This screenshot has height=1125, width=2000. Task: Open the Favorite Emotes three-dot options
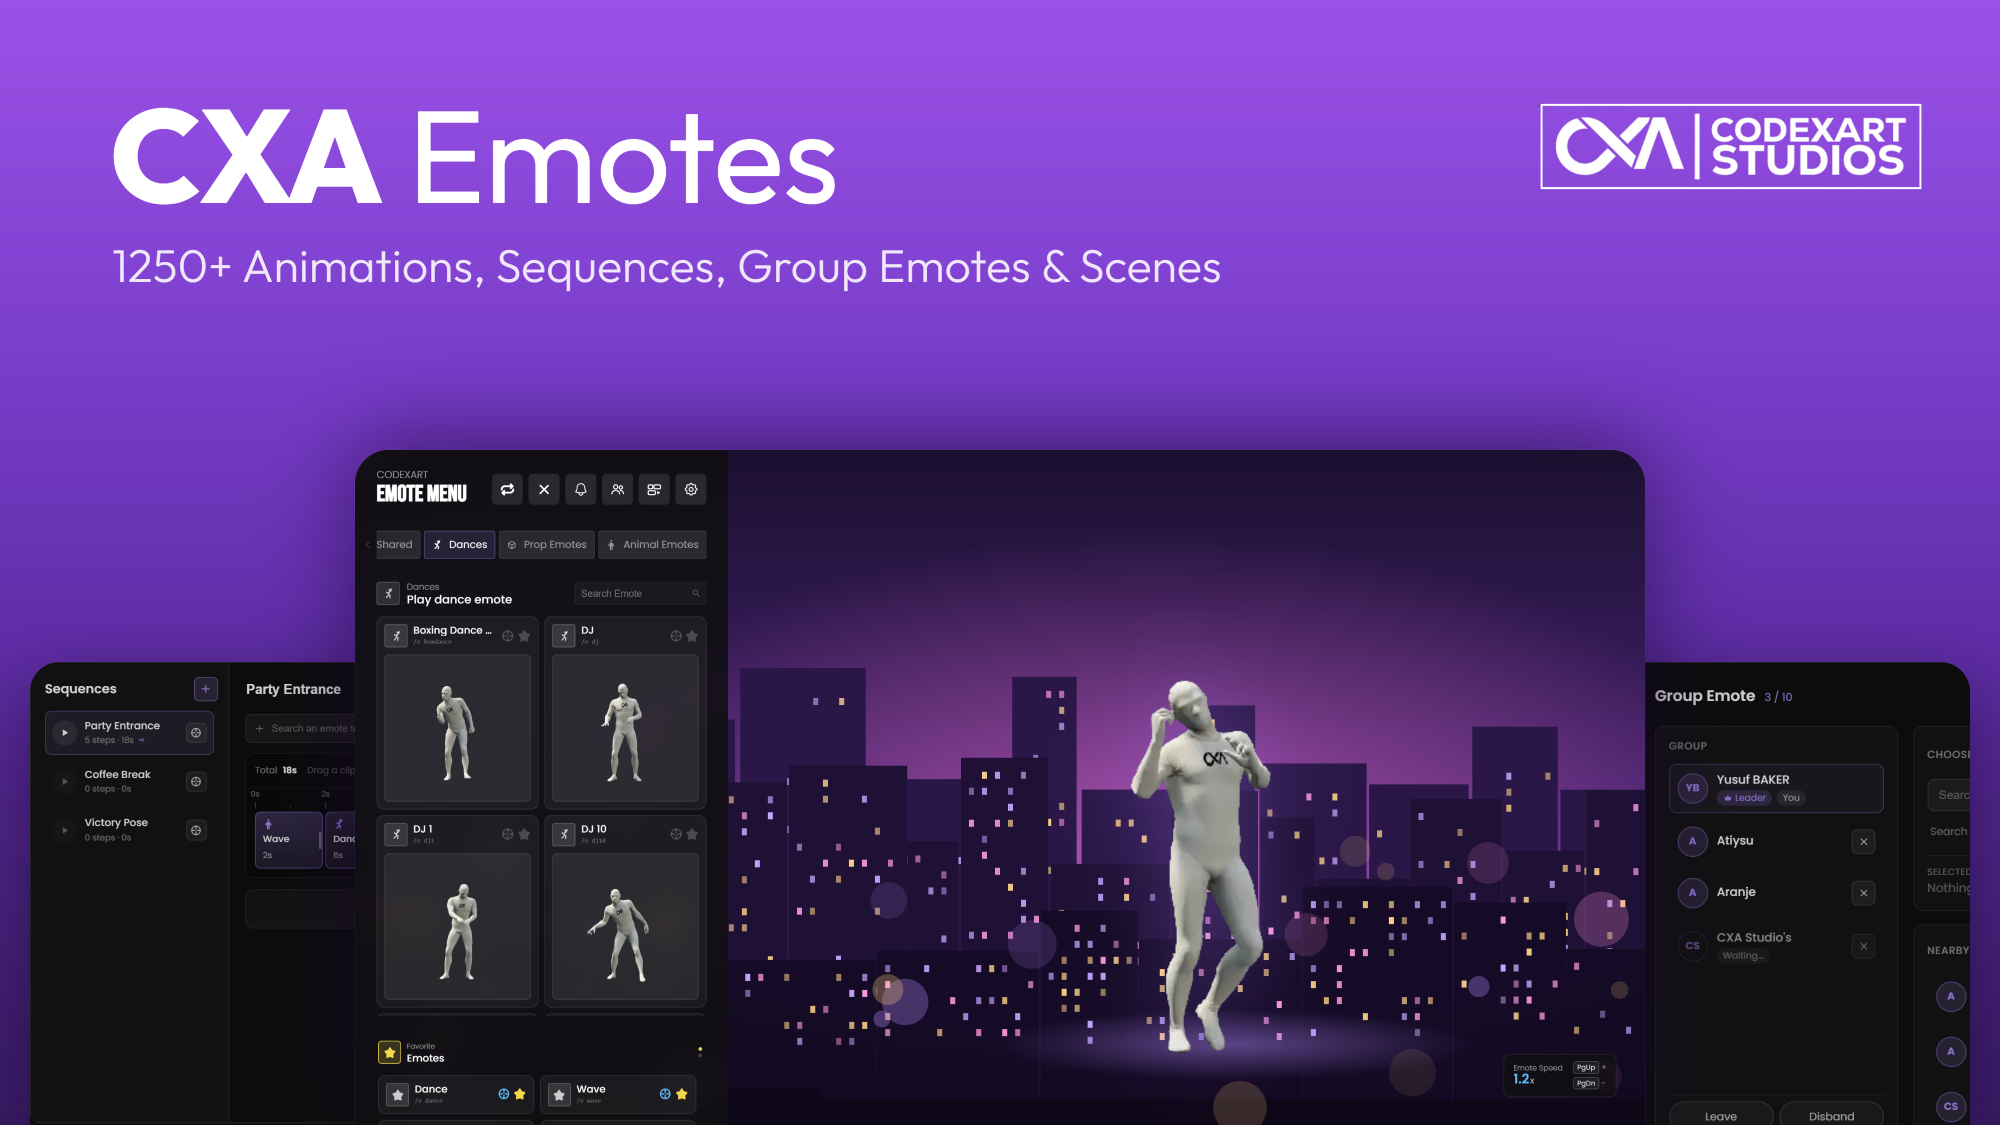pyautogui.click(x=700, y=1052)
